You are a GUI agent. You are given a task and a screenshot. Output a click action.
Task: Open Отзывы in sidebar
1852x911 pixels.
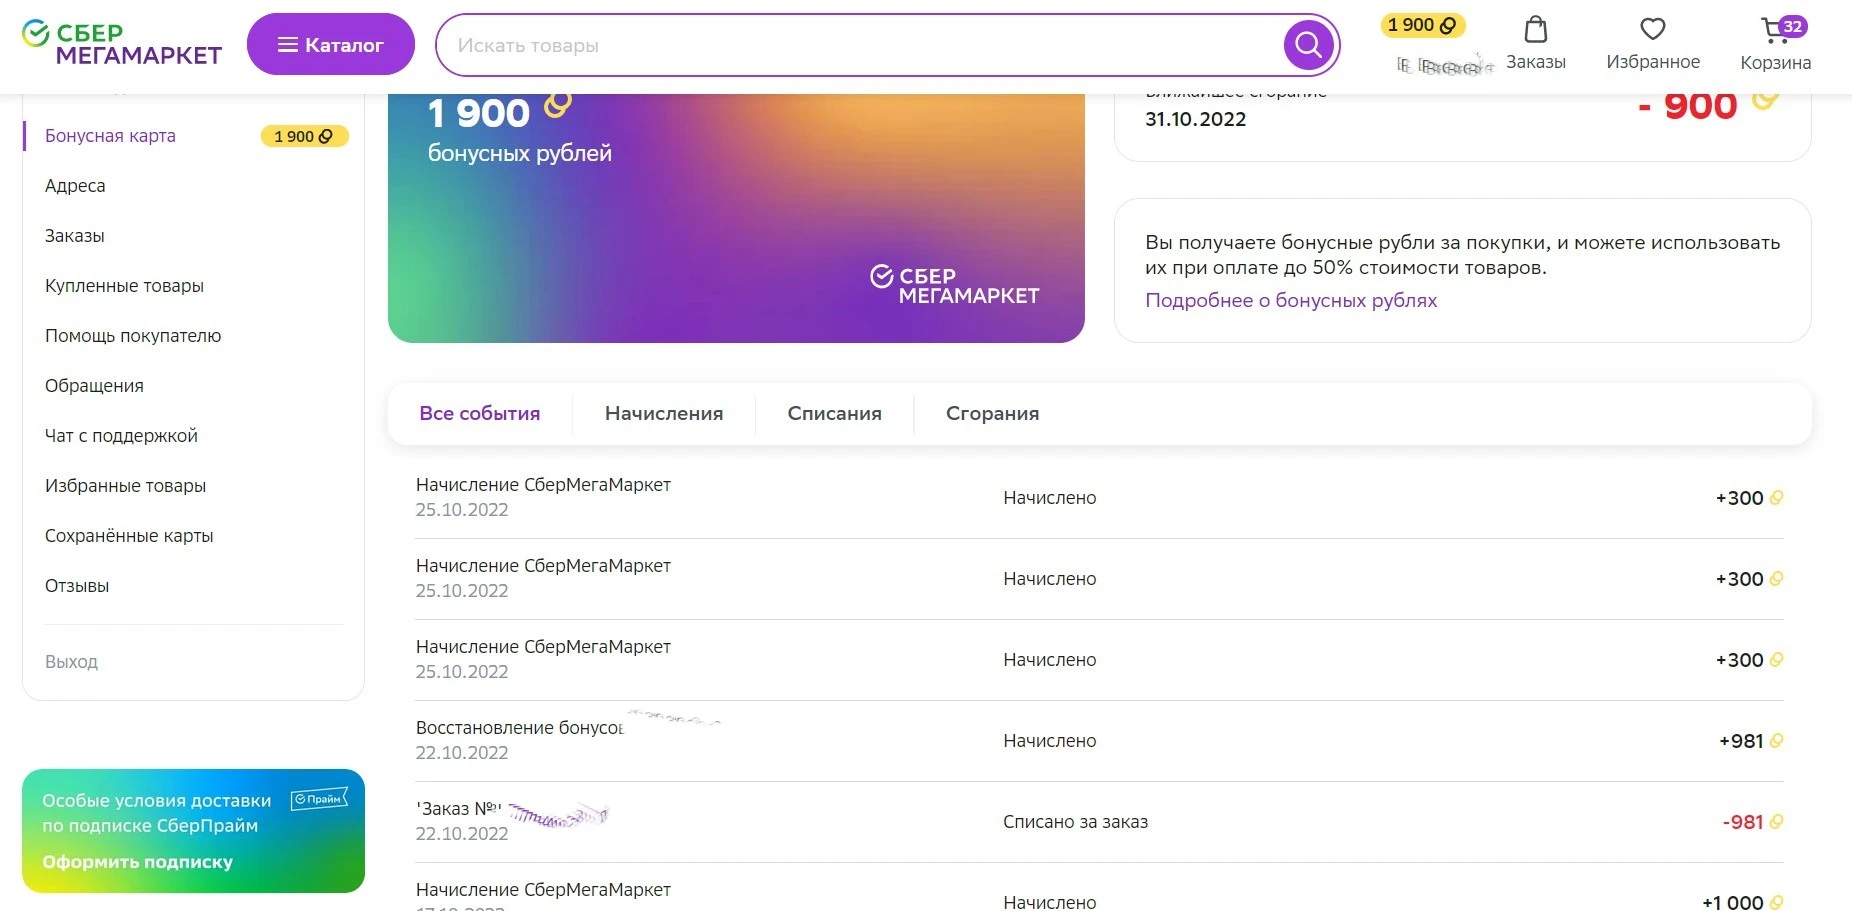pyautogui.click(x=77, y=586)
